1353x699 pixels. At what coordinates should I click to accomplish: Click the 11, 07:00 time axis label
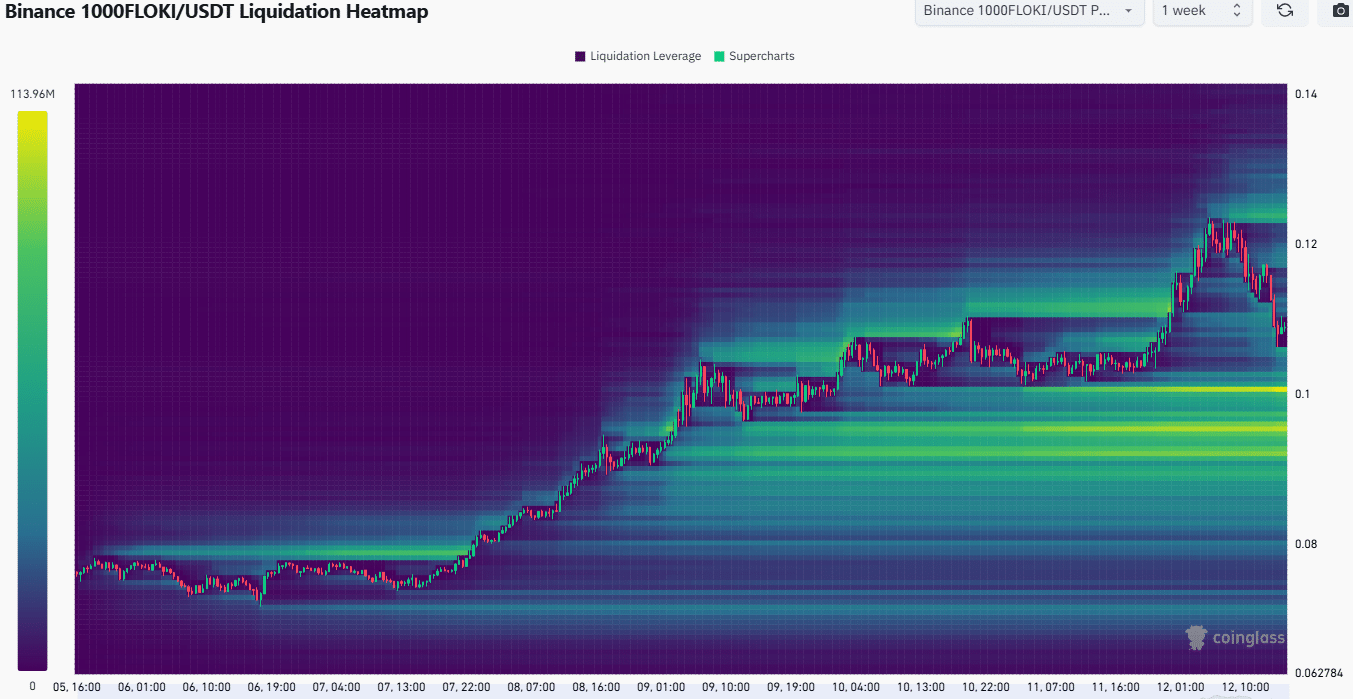click(1051, 688)
